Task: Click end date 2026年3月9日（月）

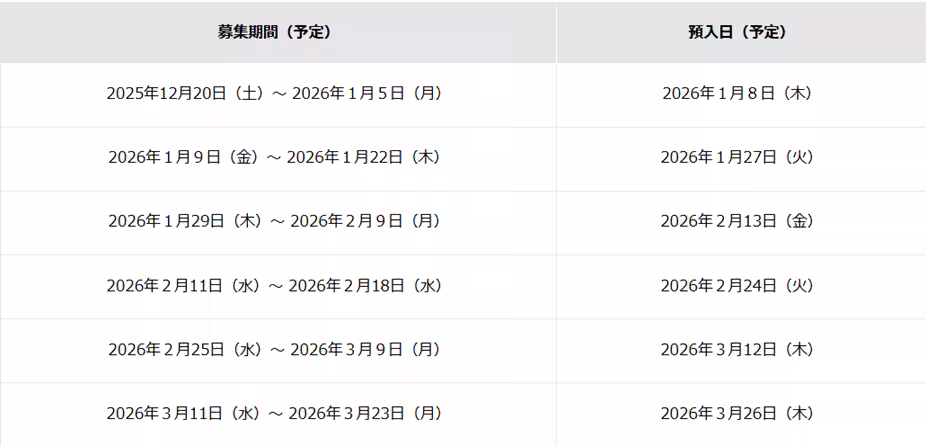Action: 366,350
